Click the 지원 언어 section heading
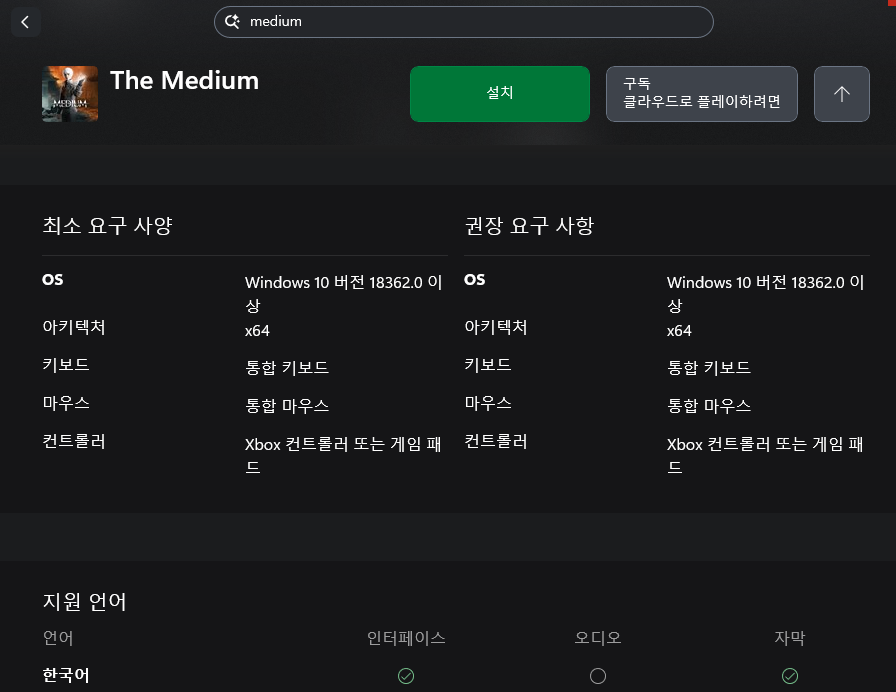 click(x=85, y=602)
